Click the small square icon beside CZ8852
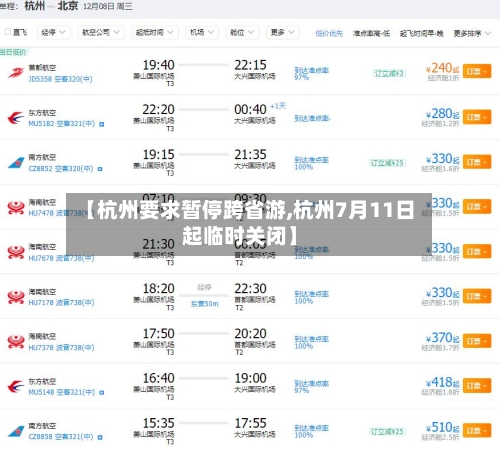Image resolution: width=500 pixels, height=450 pixels. point(100,169)
